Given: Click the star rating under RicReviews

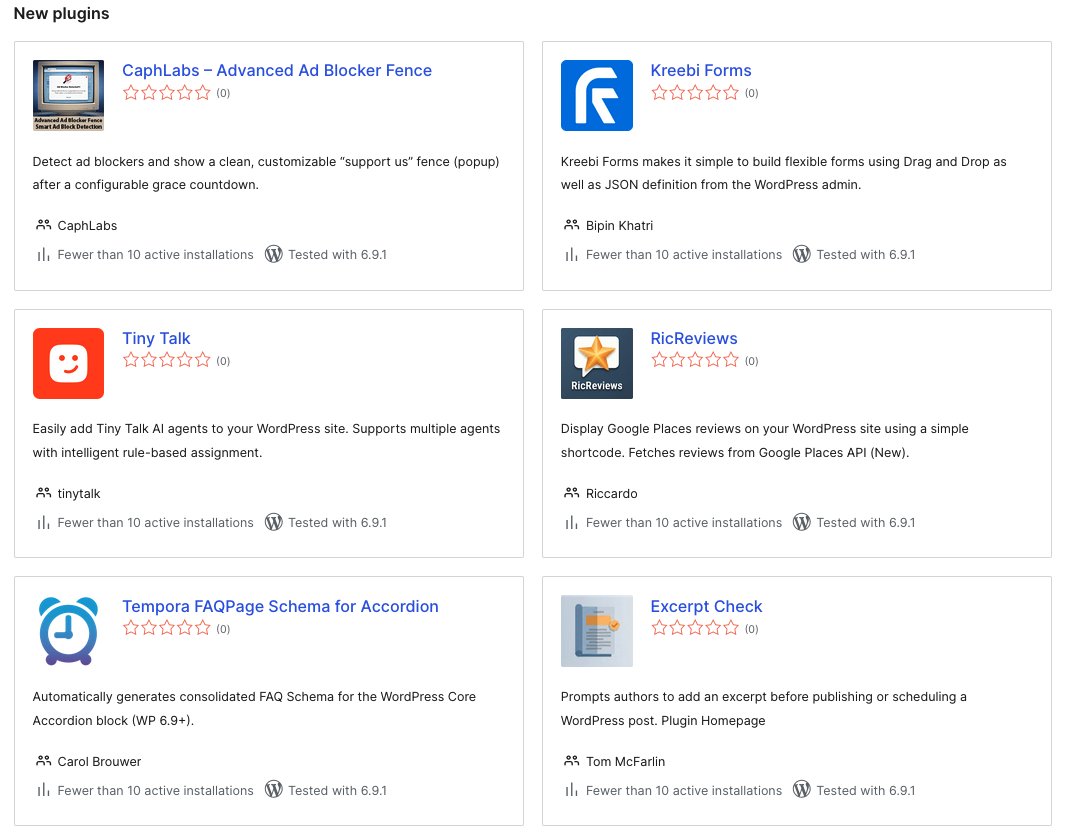Looking at the screenshot, I should (695, 360).
